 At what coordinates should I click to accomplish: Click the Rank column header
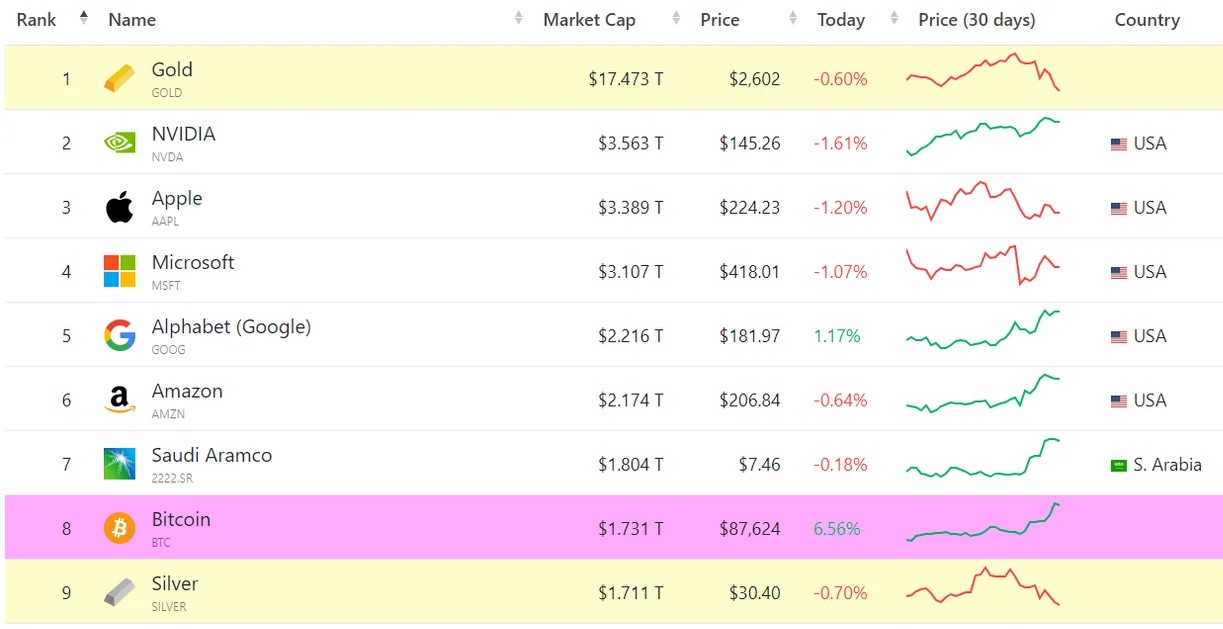coord(37,20)
